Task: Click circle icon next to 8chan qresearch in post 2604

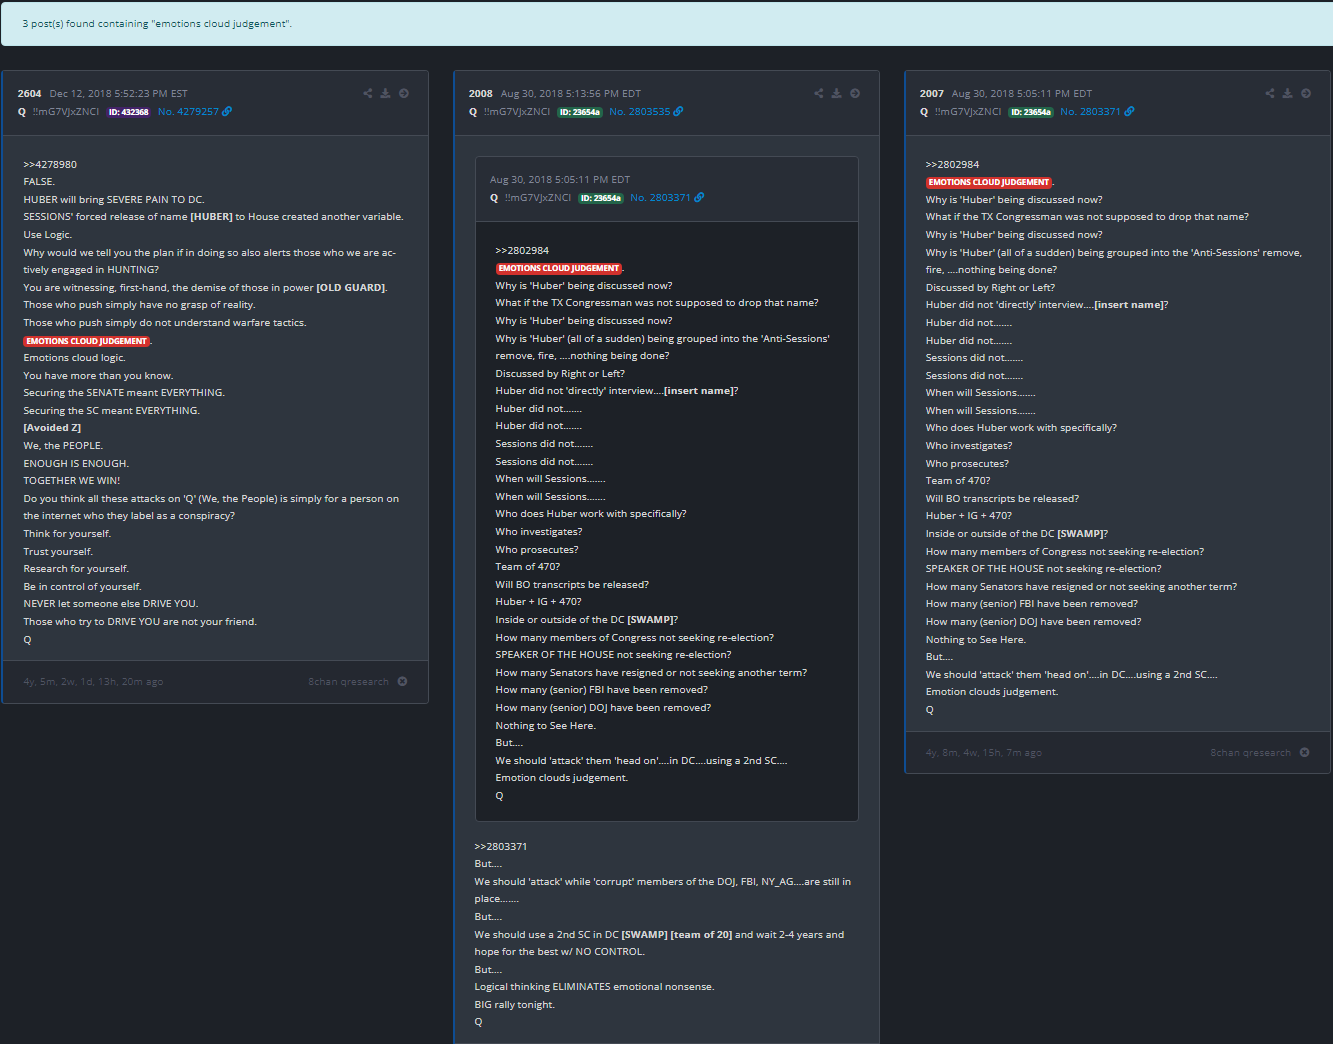Action: (x=402, y=681)
